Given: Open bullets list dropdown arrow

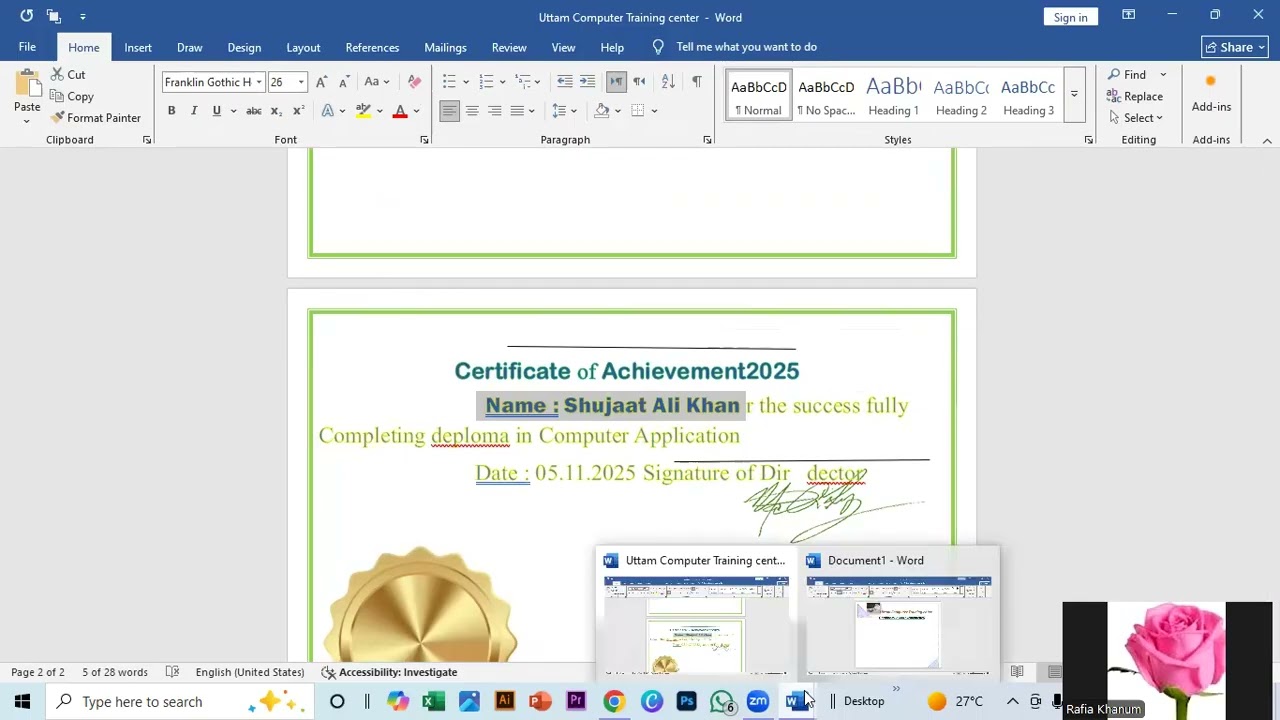Looking at the screenshot, I should click(466, 82).
